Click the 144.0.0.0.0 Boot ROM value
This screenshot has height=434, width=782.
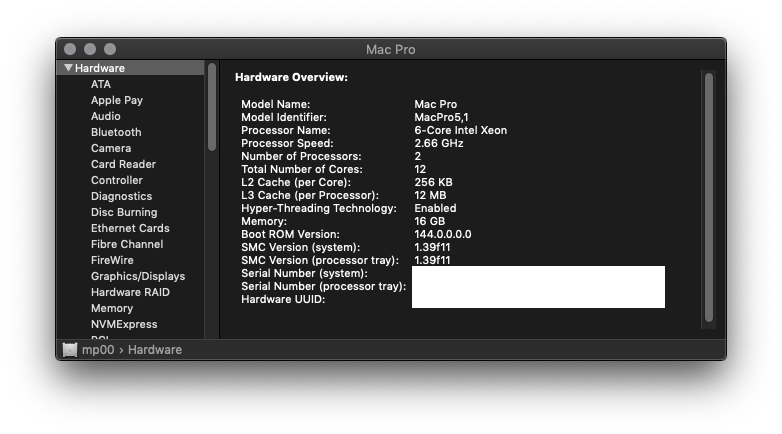[442, 234]
